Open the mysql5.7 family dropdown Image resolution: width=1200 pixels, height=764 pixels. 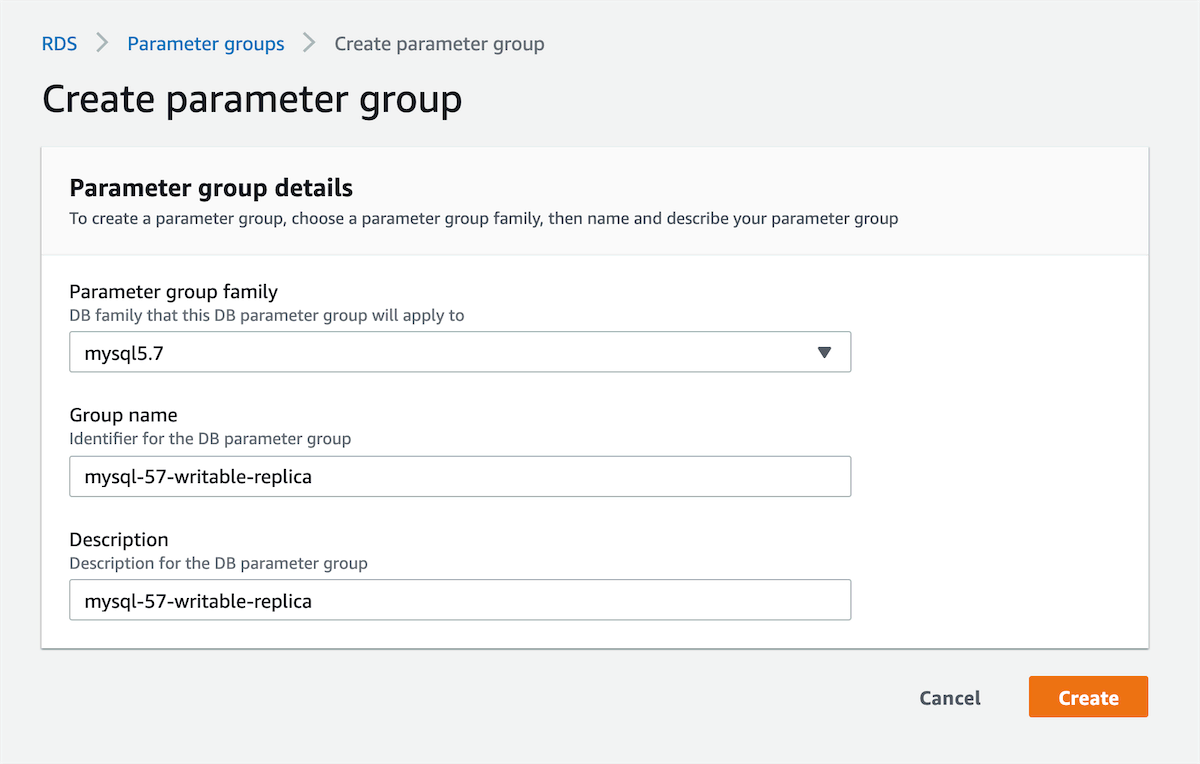pyautogui.click(x=459, y=352)
